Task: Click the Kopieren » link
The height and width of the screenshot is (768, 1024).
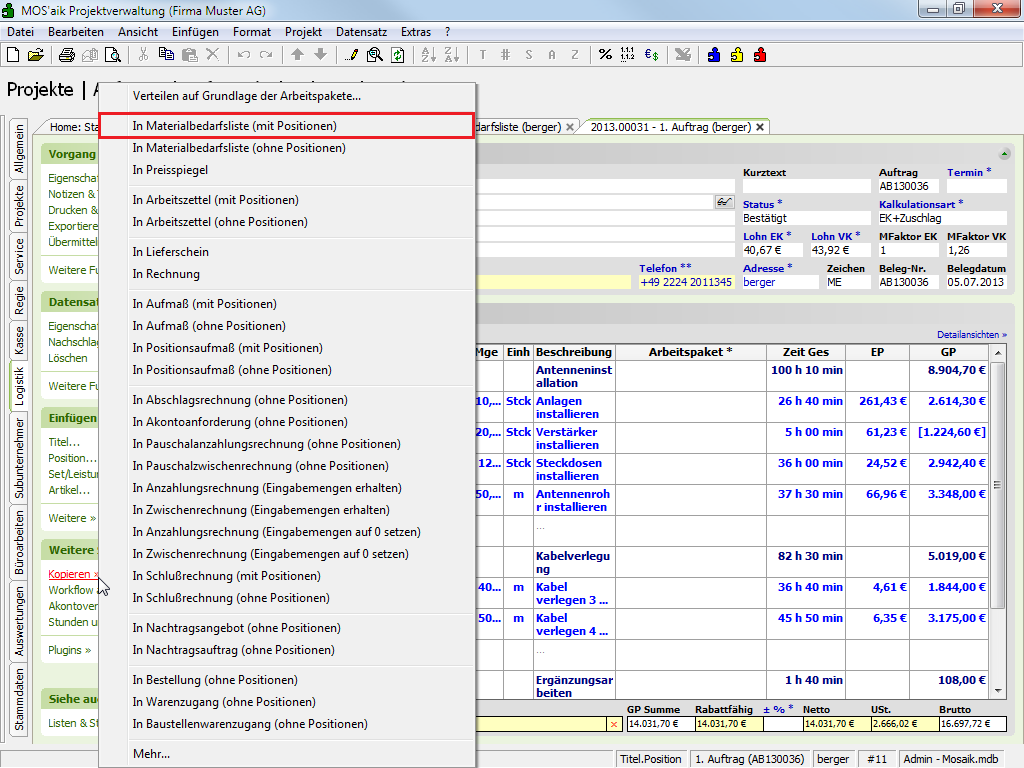Action: tap(72, 574)
